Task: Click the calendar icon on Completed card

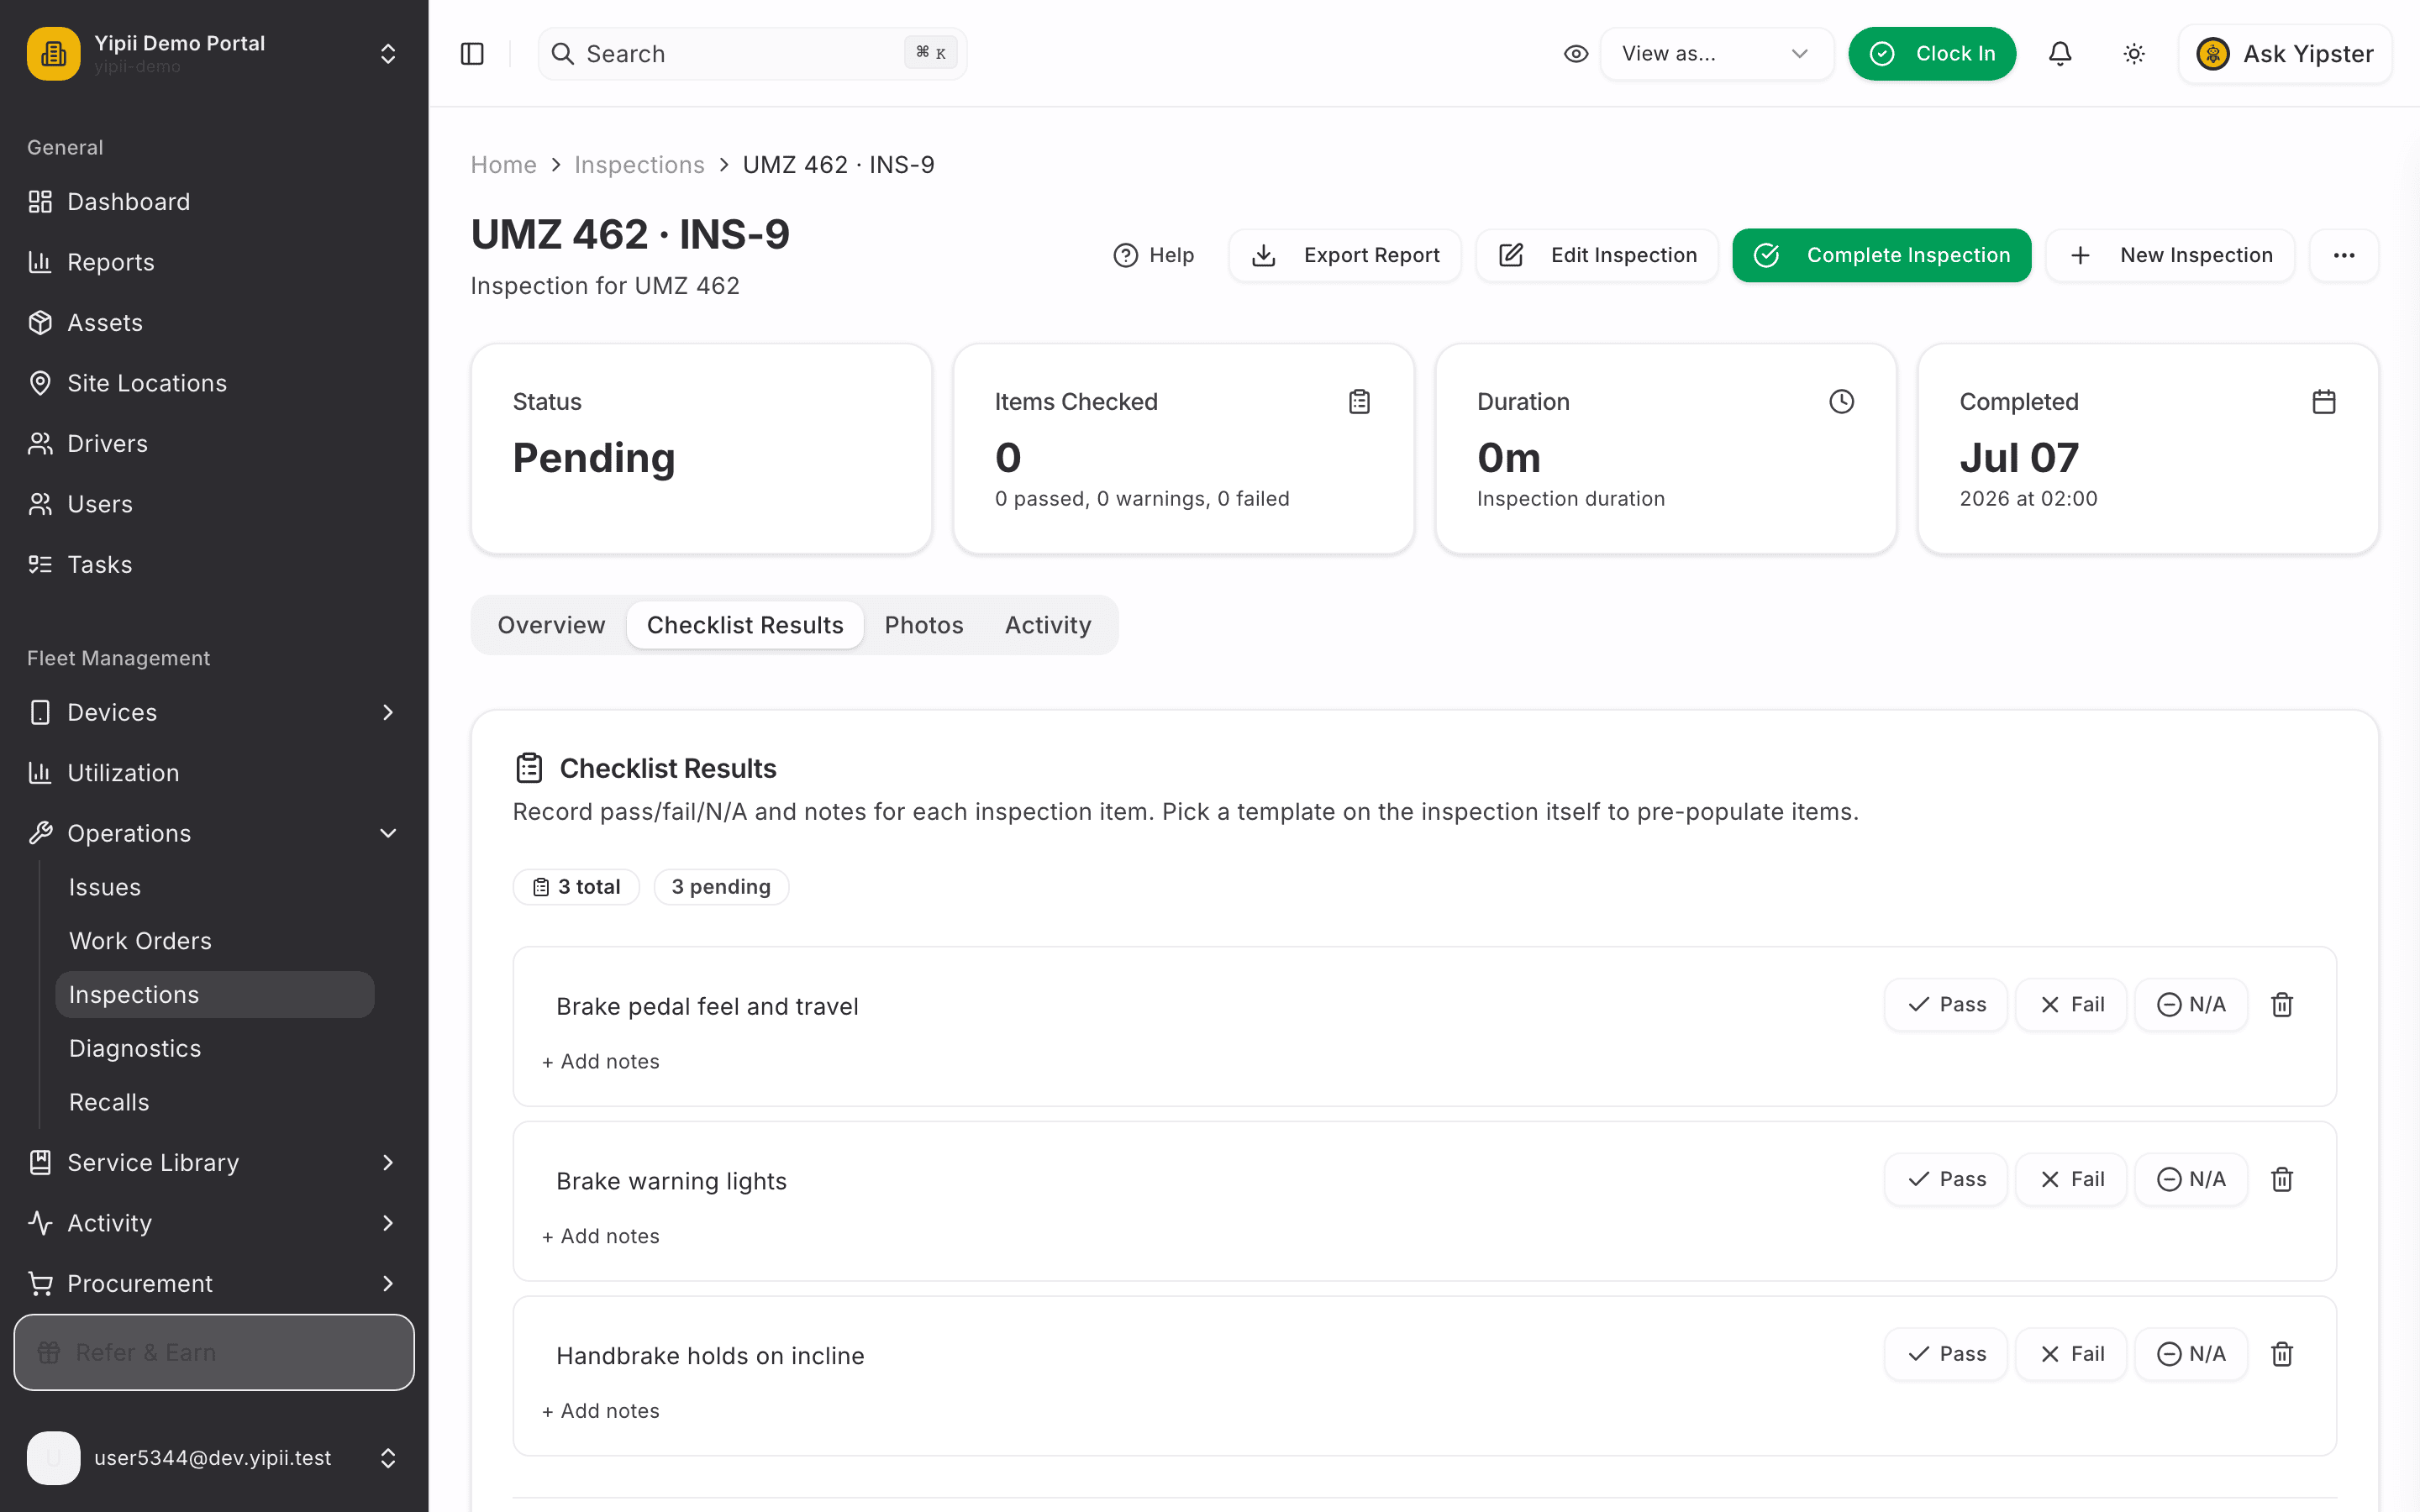Action: click(x=2324, y=402)
